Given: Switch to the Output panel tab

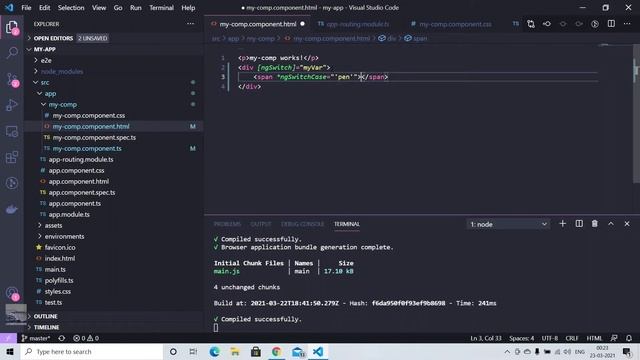Looking at the screenshot, I should tap(260, 224).
